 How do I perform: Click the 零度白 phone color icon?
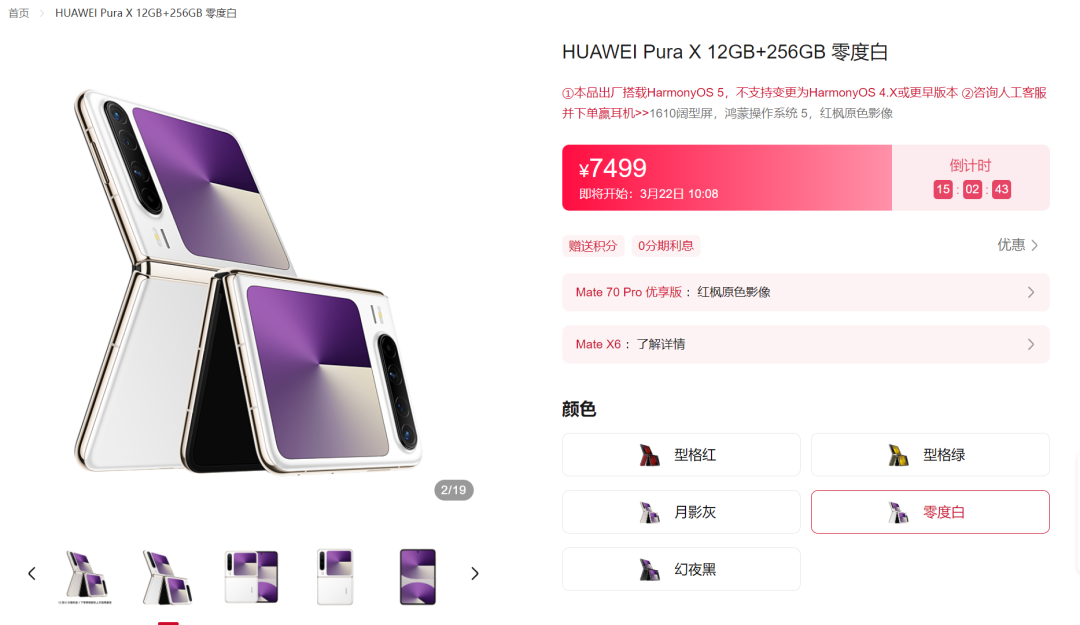pyautogui.click(x=898, y=512)
